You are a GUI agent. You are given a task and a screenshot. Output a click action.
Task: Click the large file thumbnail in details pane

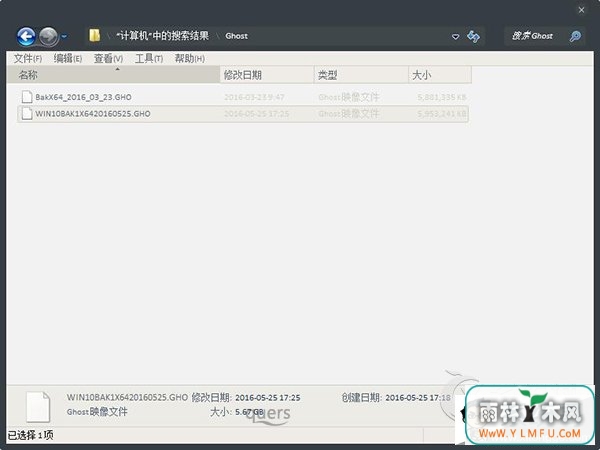38,406
